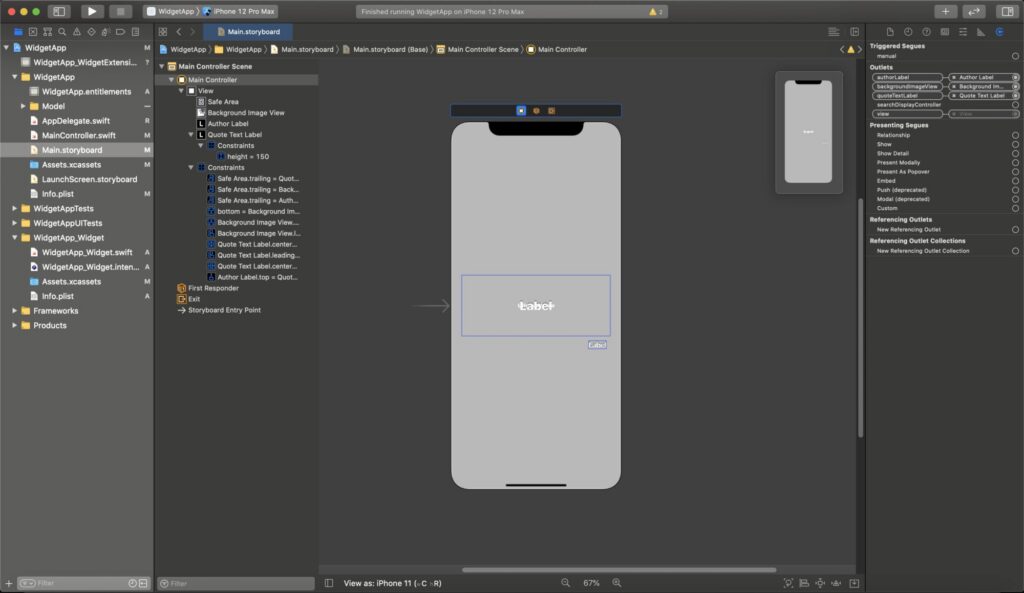Screen dimensions: 1024x593
Task: Open the Library plus button
Action: tap(945, 11)
